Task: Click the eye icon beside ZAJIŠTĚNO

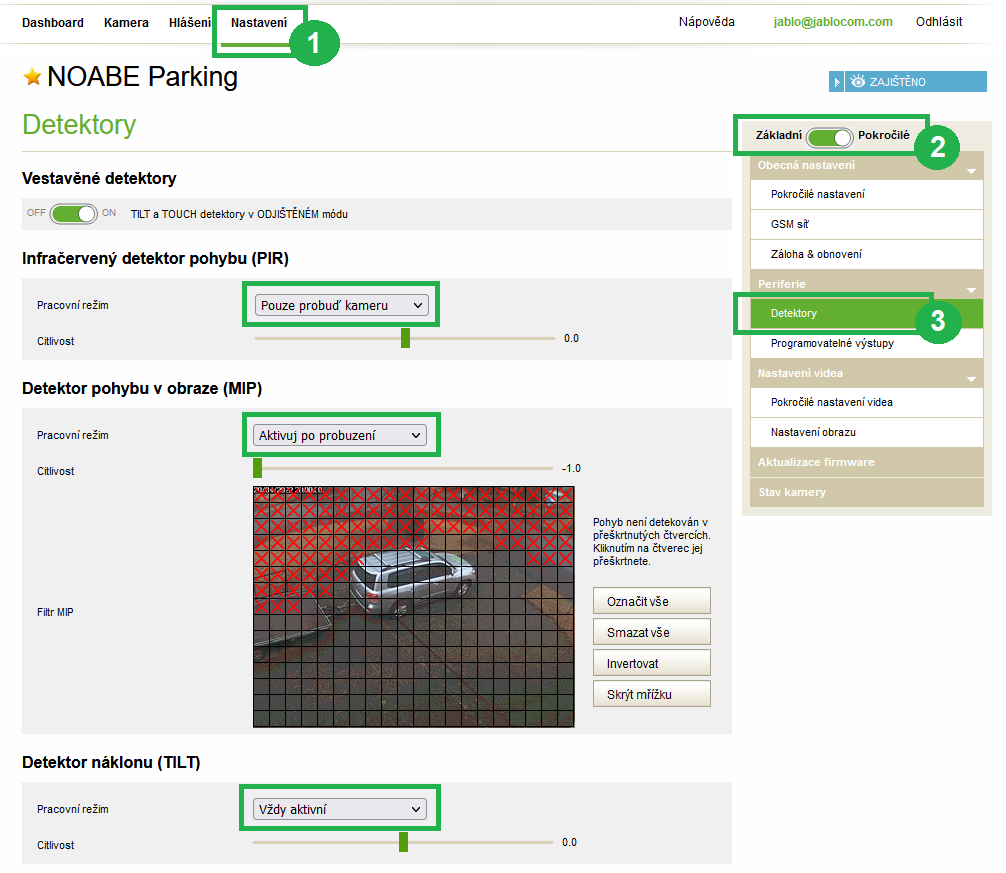Action: tap(857, 82)
